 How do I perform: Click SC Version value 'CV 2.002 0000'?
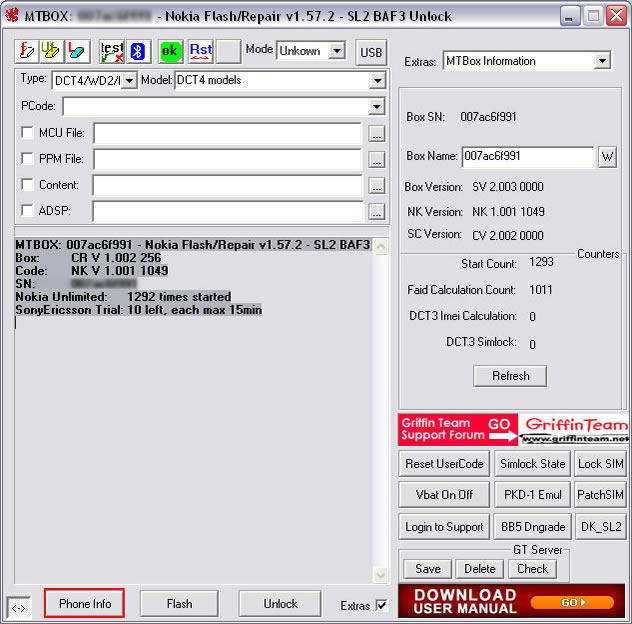507,235
